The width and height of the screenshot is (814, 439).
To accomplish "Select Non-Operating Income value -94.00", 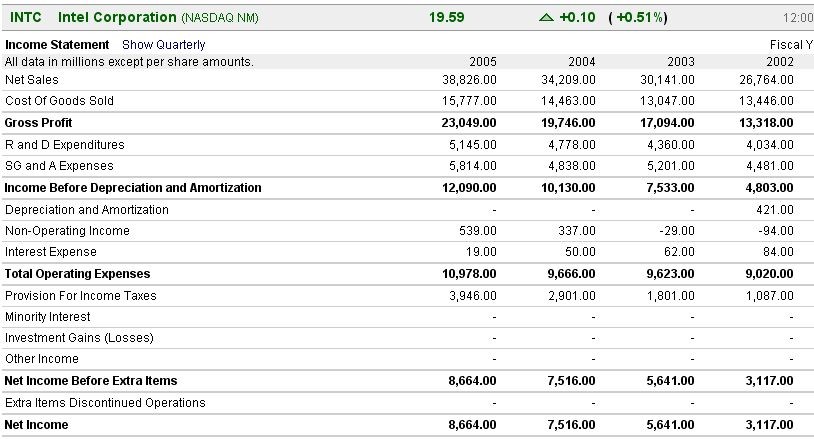I will 776,231.
